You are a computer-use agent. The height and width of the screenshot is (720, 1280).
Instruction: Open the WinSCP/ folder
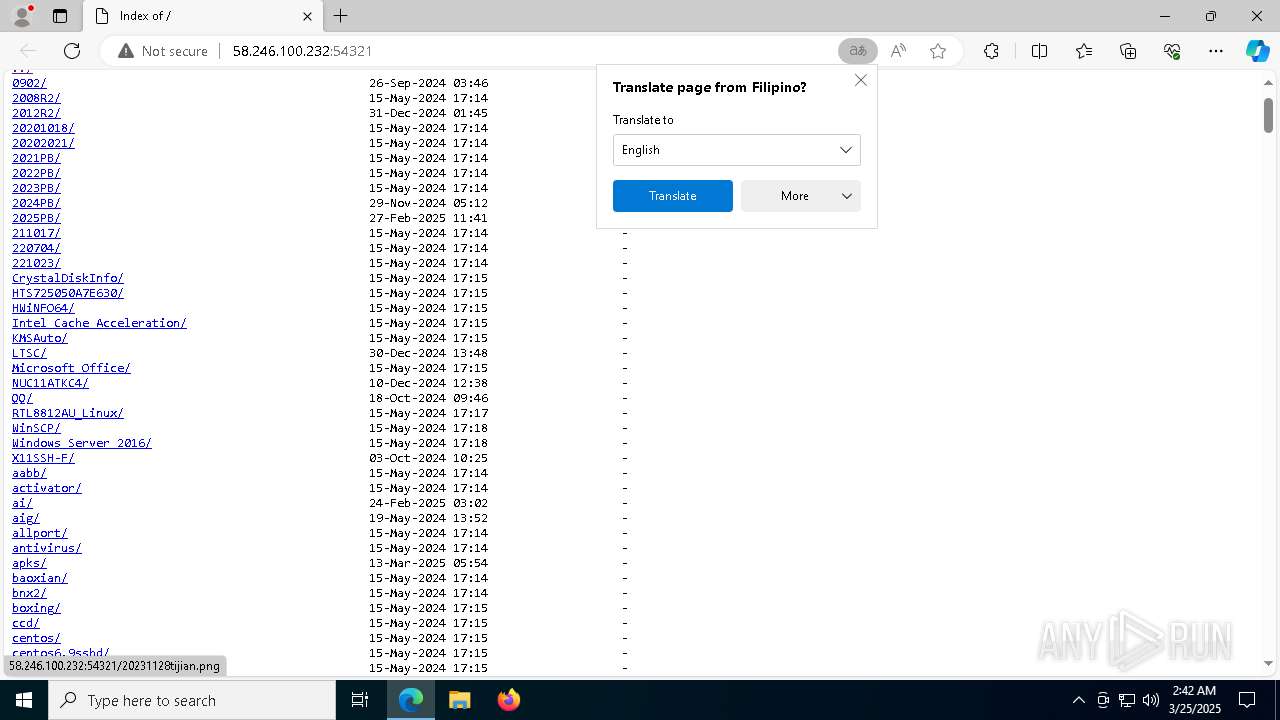click(36, 428)
